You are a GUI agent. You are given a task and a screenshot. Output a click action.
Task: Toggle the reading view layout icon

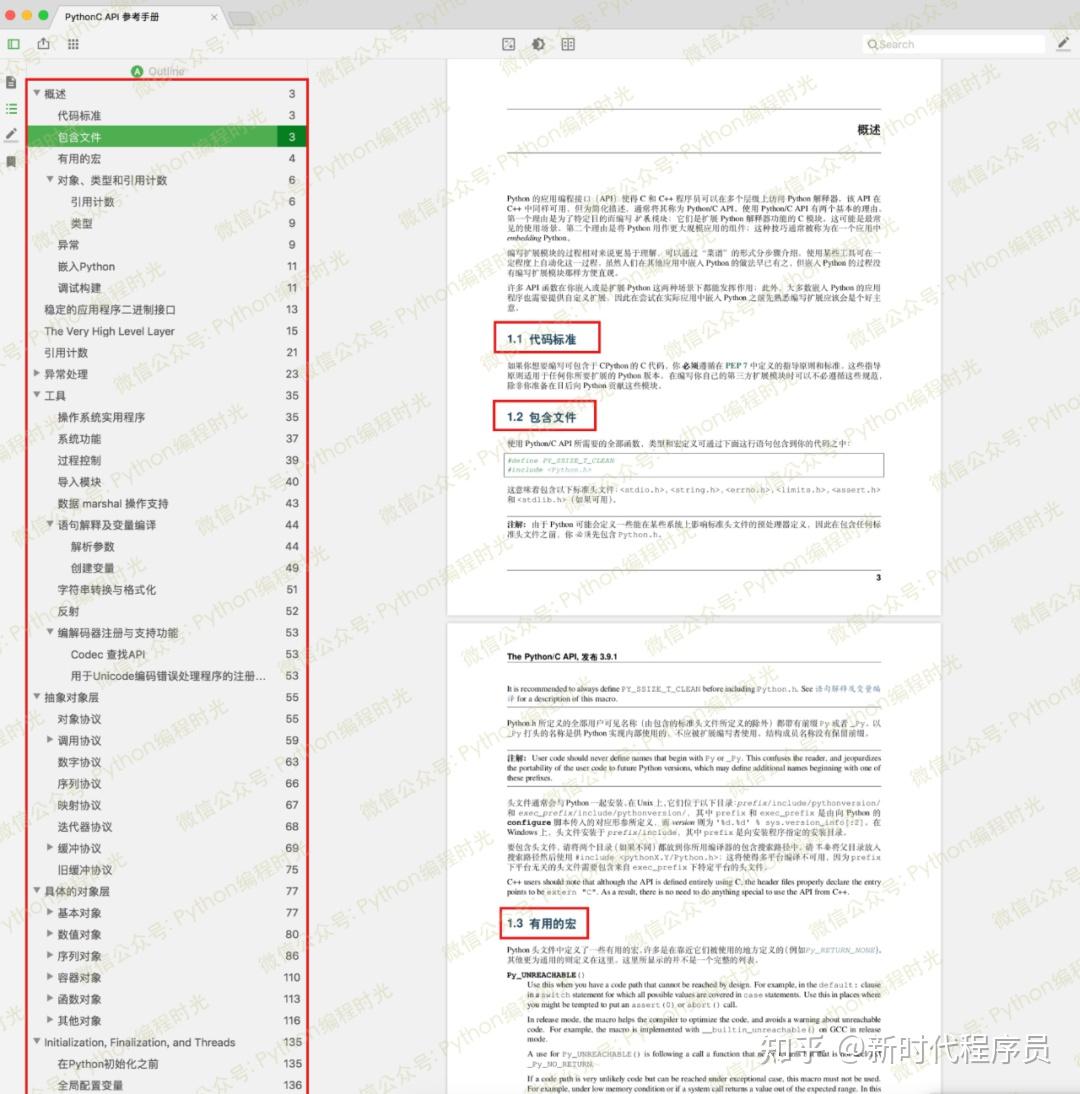(x=567, y=44)
